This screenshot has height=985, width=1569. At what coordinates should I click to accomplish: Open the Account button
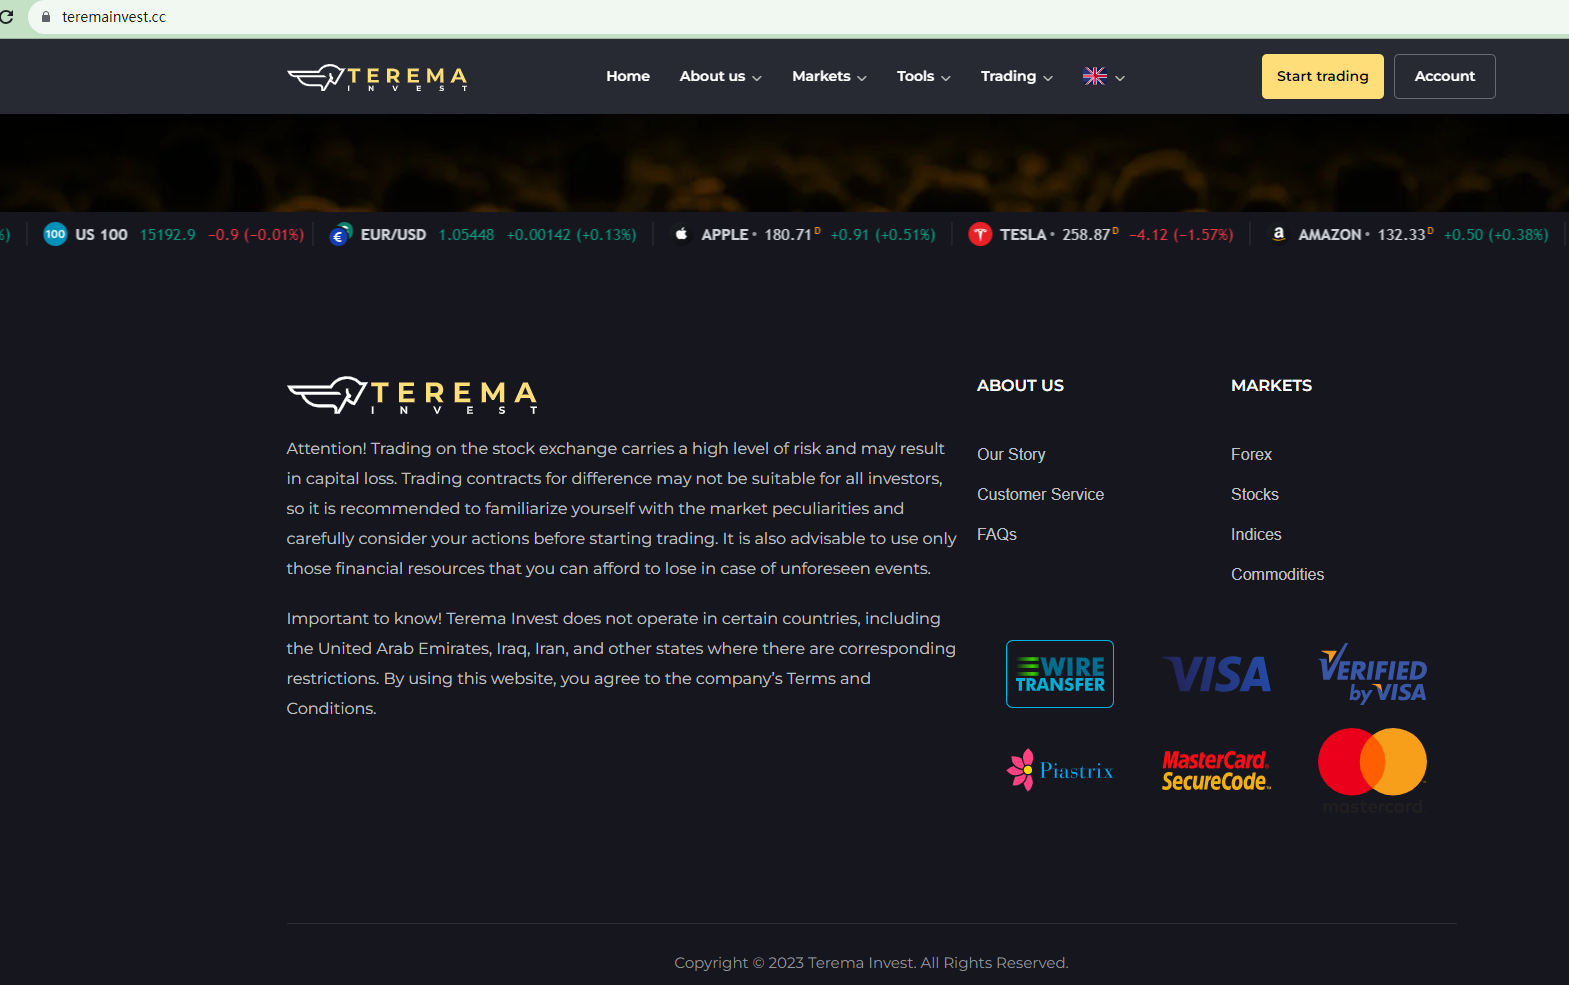pos(1445,76)
